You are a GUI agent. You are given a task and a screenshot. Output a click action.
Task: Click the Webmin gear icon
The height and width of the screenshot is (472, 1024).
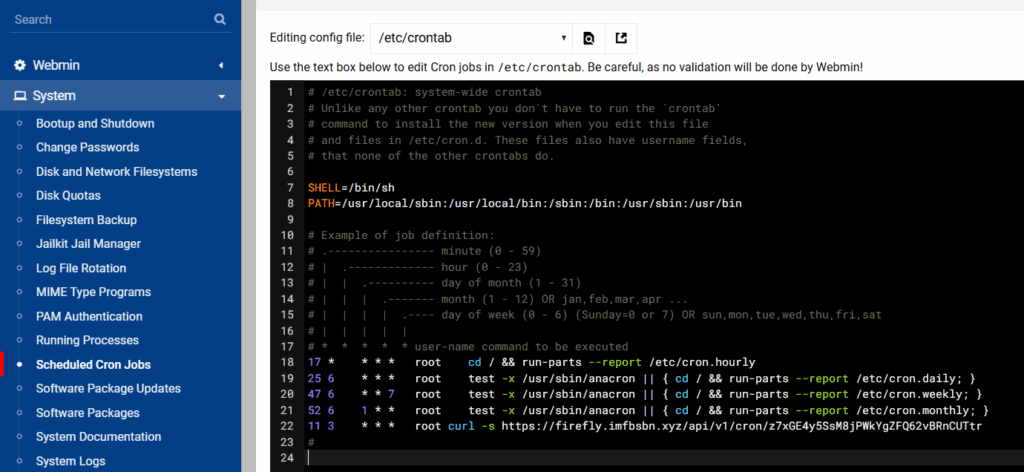point(20,65)
